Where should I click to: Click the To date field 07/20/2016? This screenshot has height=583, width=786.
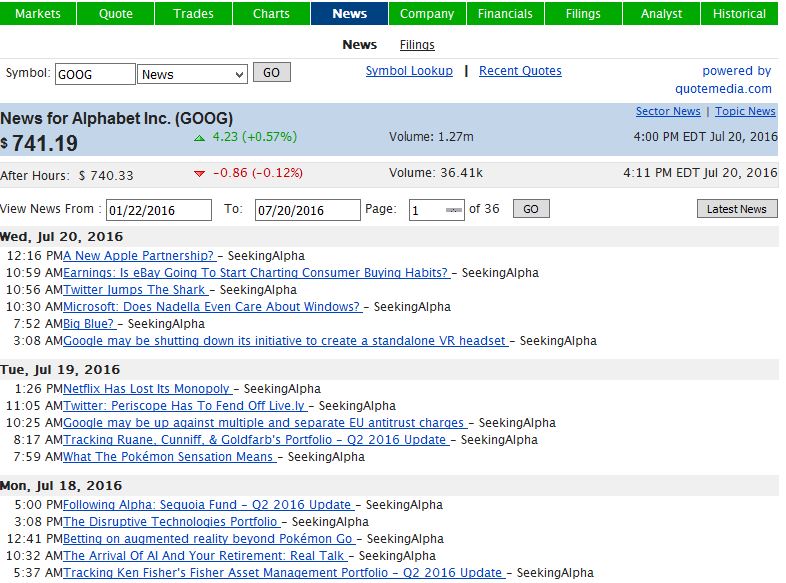pos(307,210)
